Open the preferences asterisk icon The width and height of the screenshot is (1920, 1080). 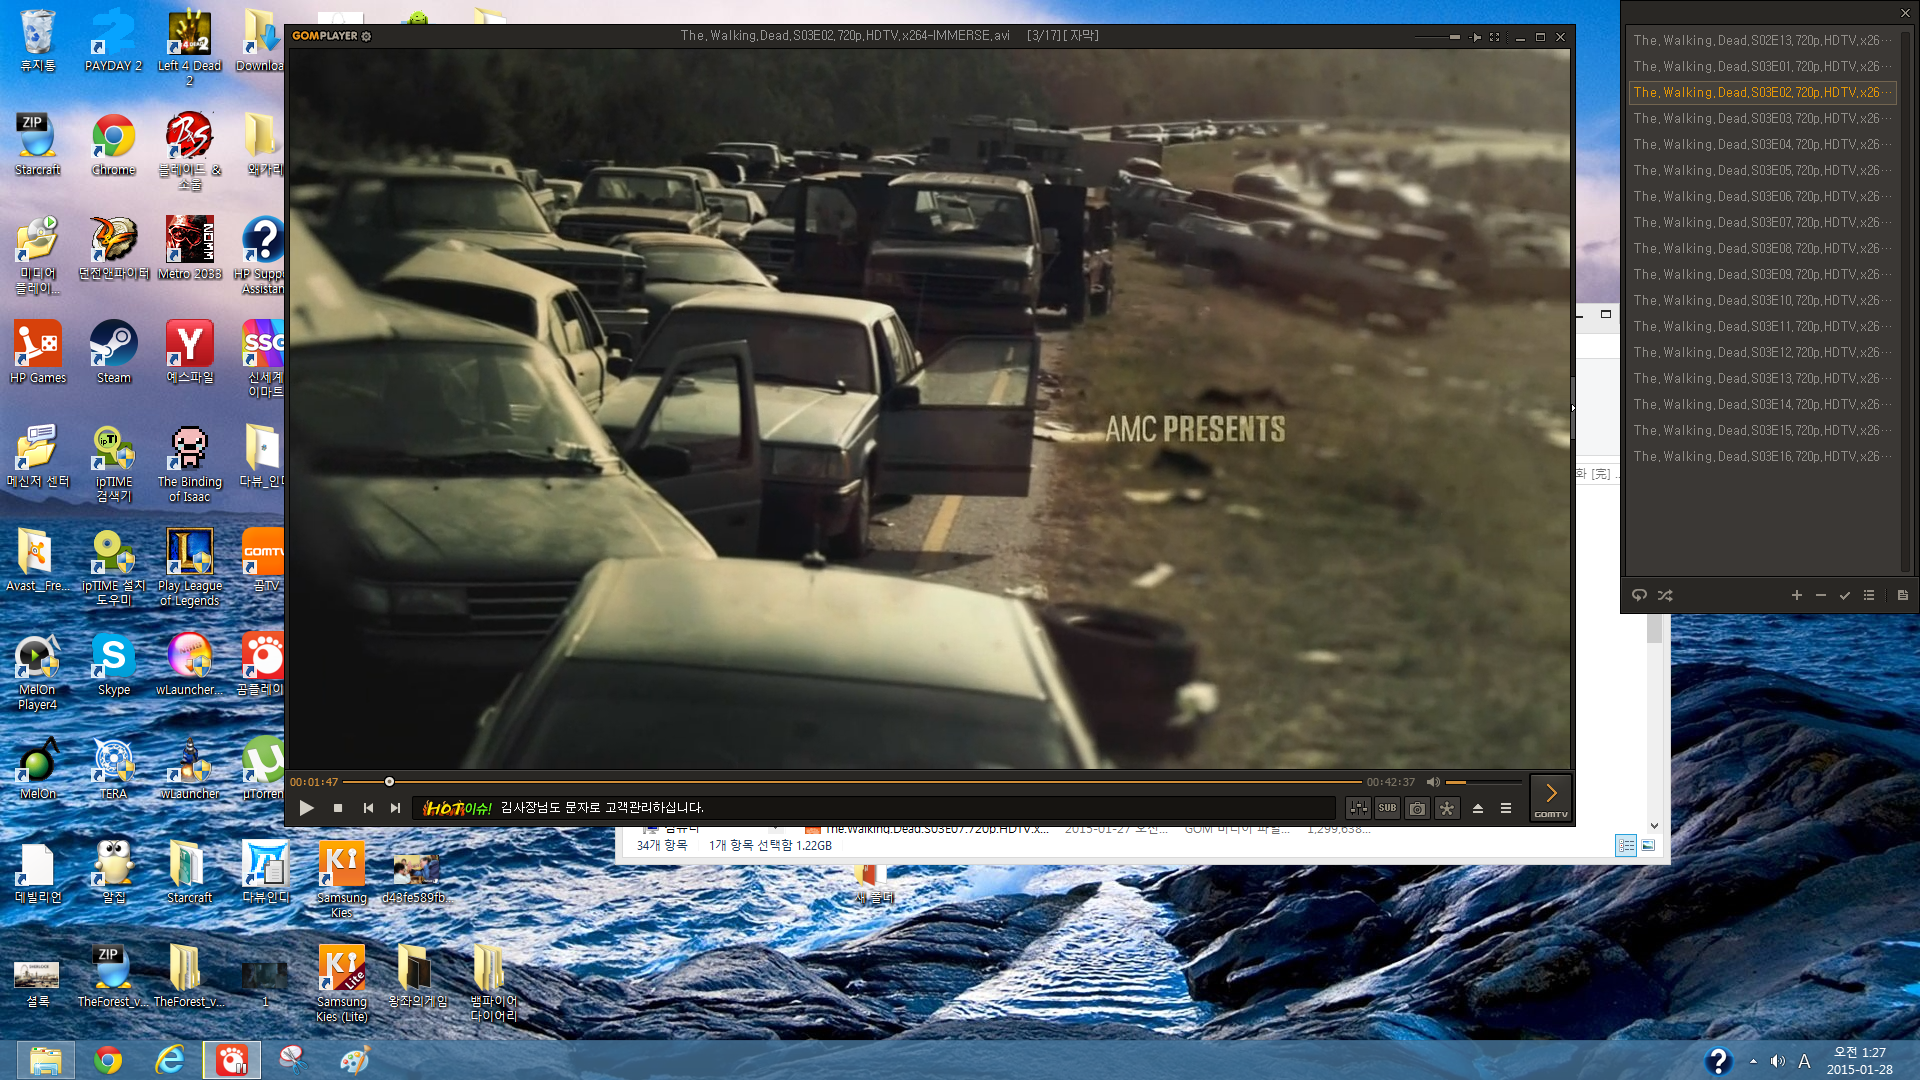pos(1447,808)
